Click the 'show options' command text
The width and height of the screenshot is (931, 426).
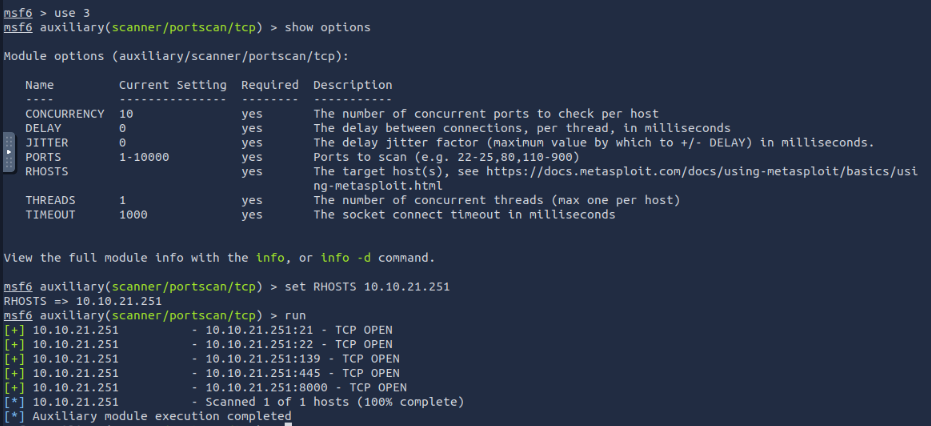(328, 27)
